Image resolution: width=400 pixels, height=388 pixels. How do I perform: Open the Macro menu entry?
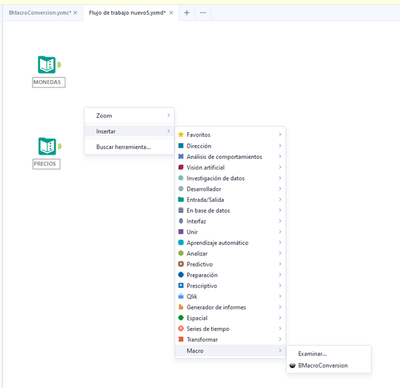[x=230, y=351]
